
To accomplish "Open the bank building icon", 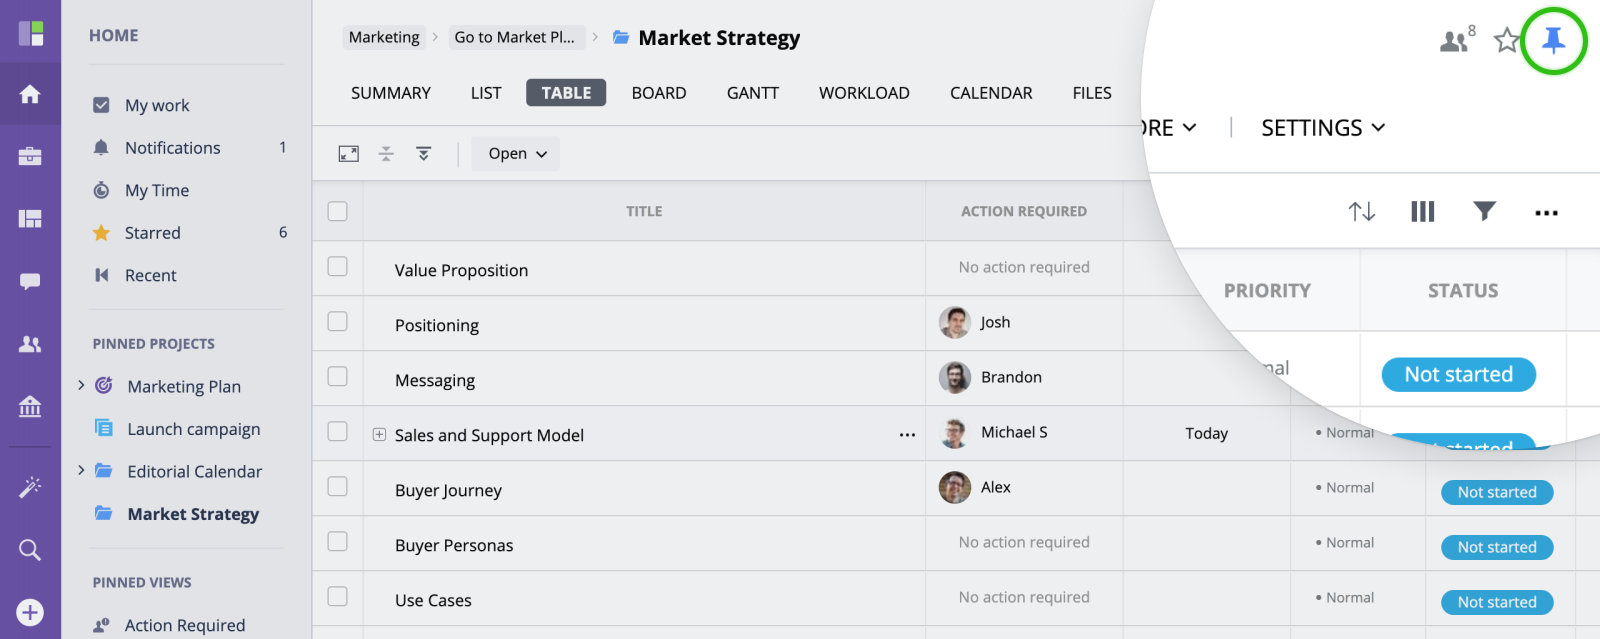I will [30, 406].
